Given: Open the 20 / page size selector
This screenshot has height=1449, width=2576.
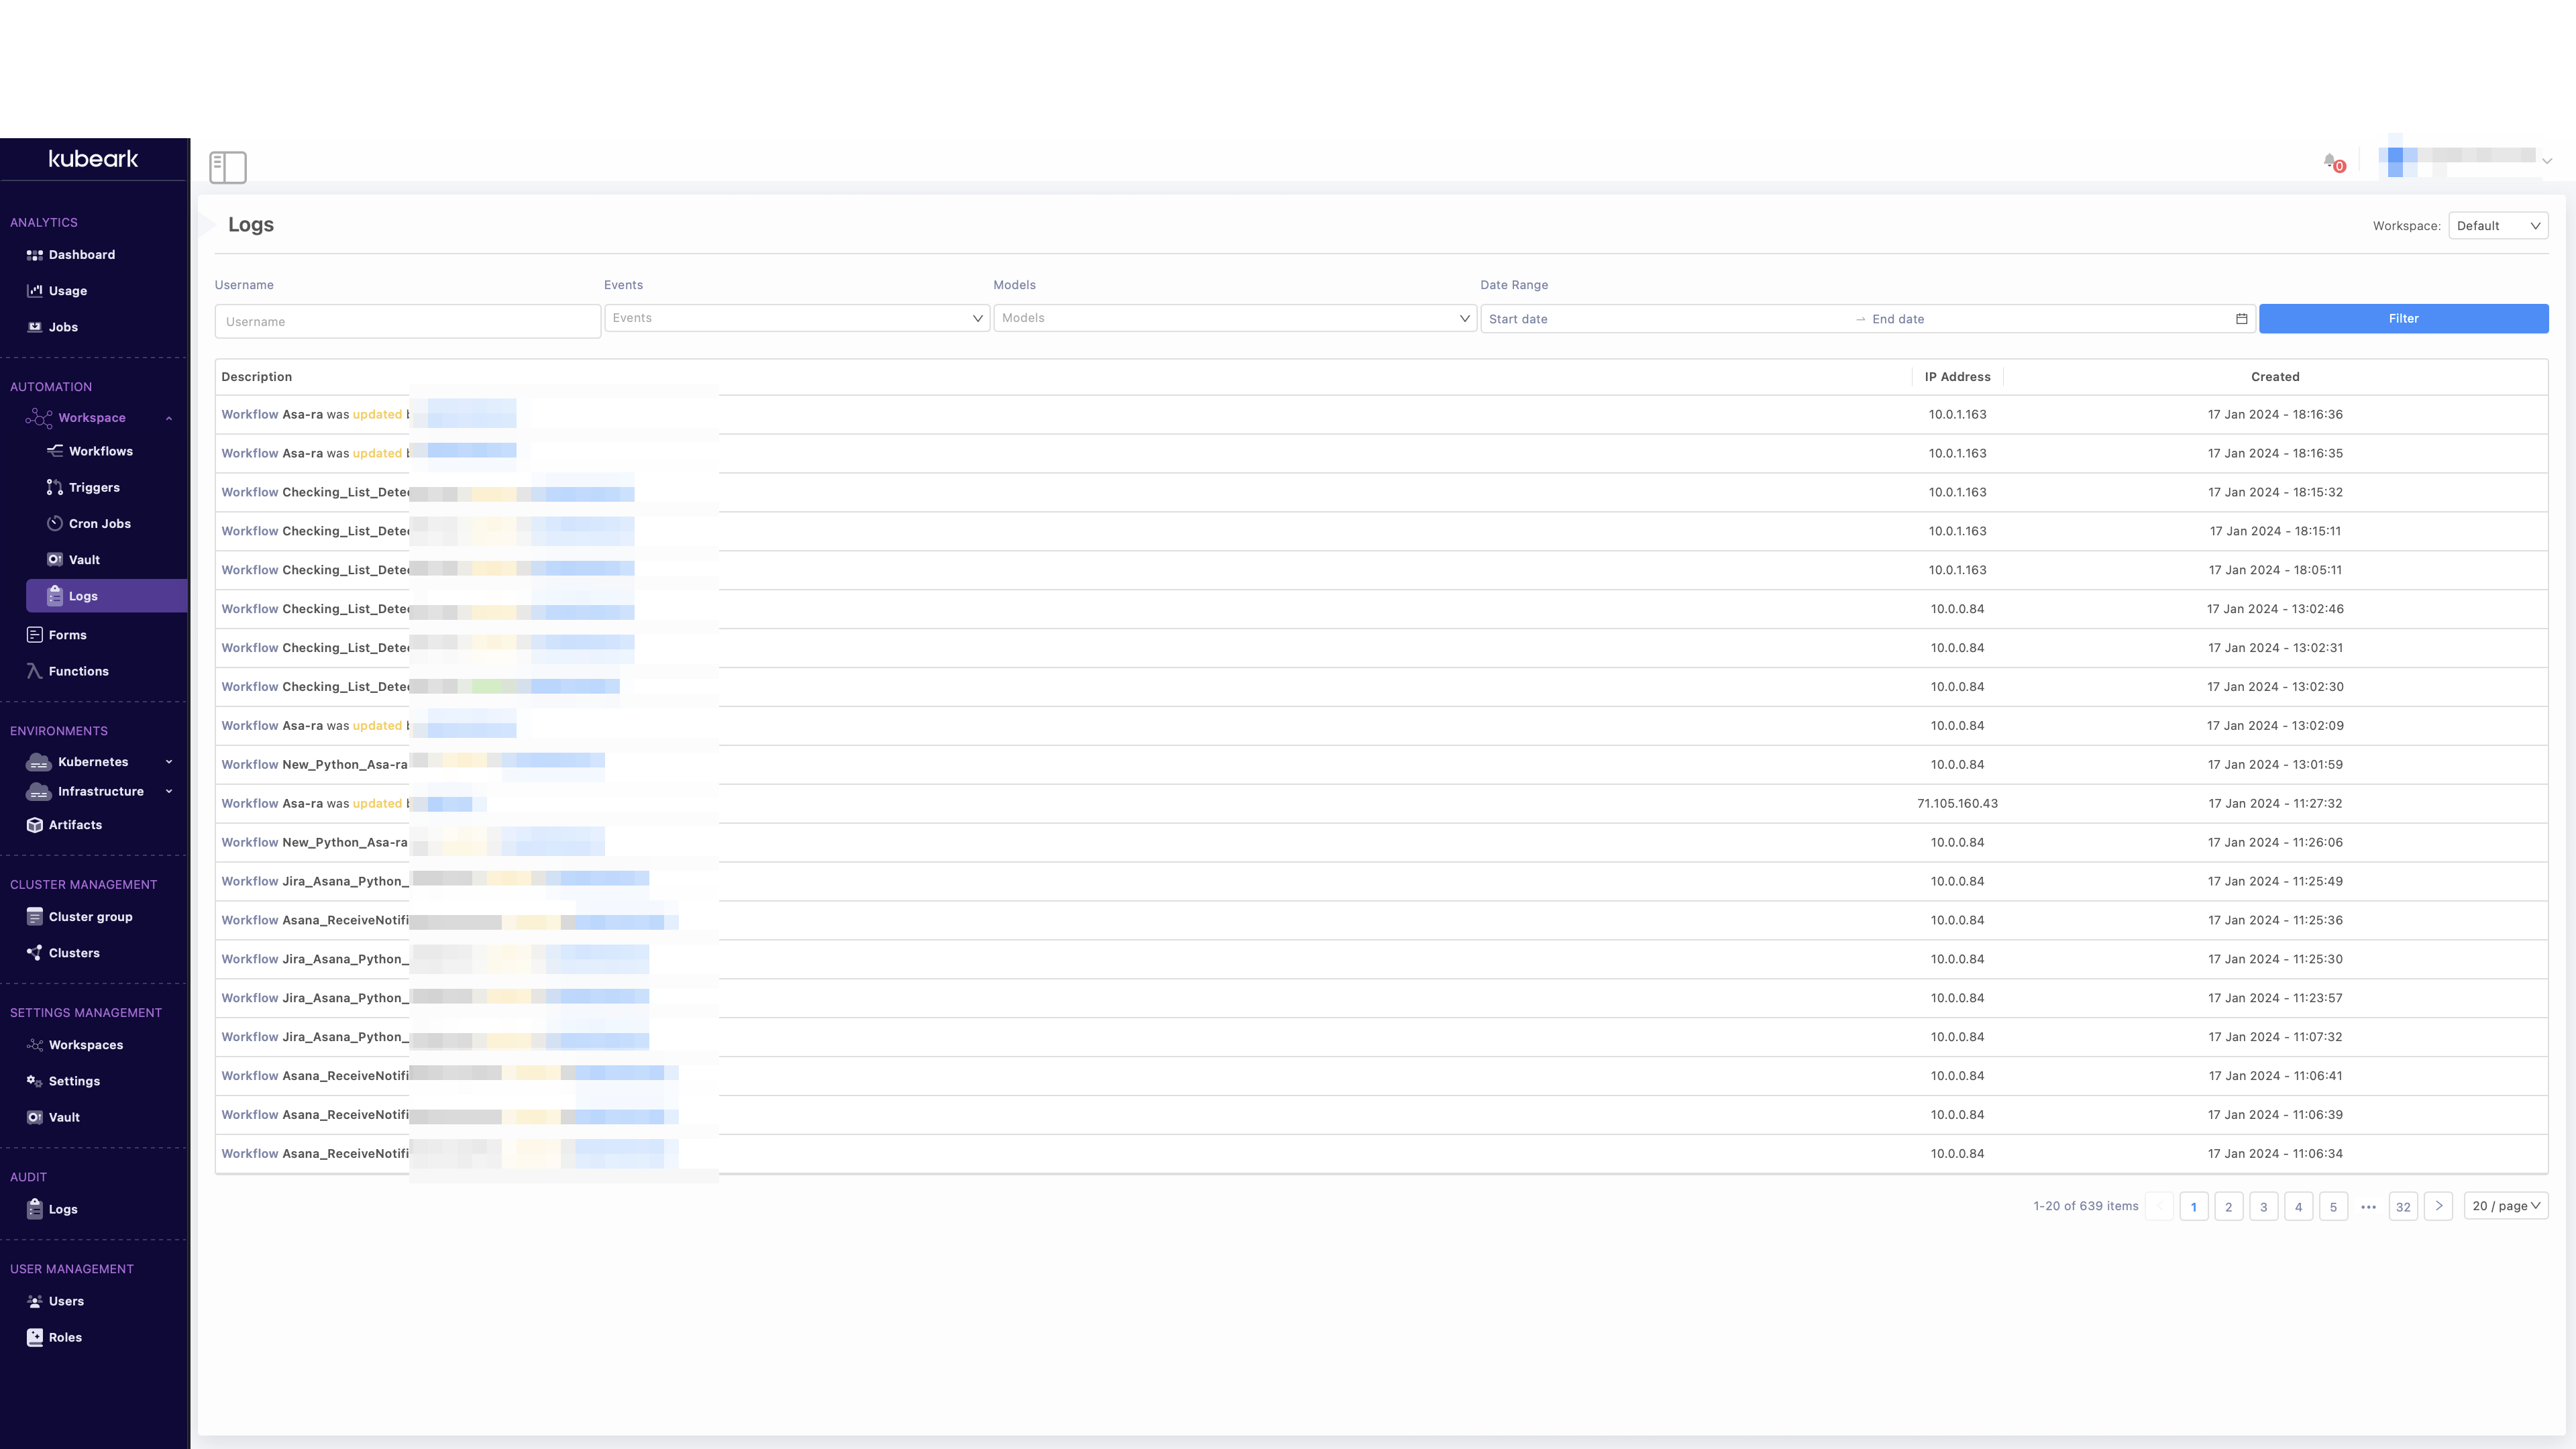Looking at the screenshot, I should 2505,1206.
